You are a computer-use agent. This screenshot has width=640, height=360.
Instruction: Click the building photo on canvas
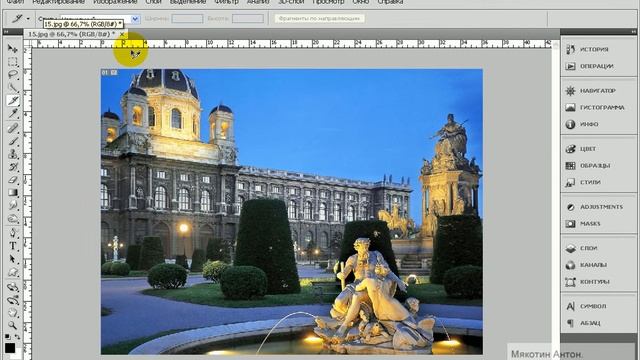(x=291, y=211)
